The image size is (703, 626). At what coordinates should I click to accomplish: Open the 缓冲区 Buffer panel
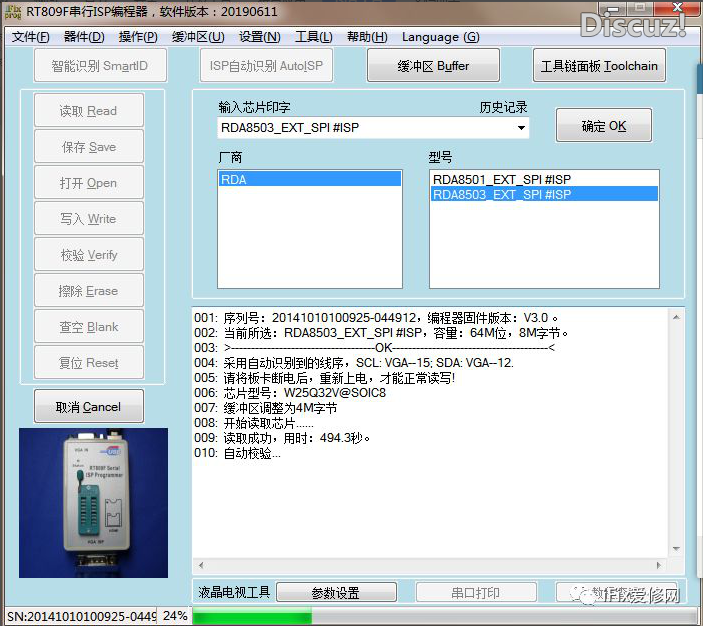433,66
